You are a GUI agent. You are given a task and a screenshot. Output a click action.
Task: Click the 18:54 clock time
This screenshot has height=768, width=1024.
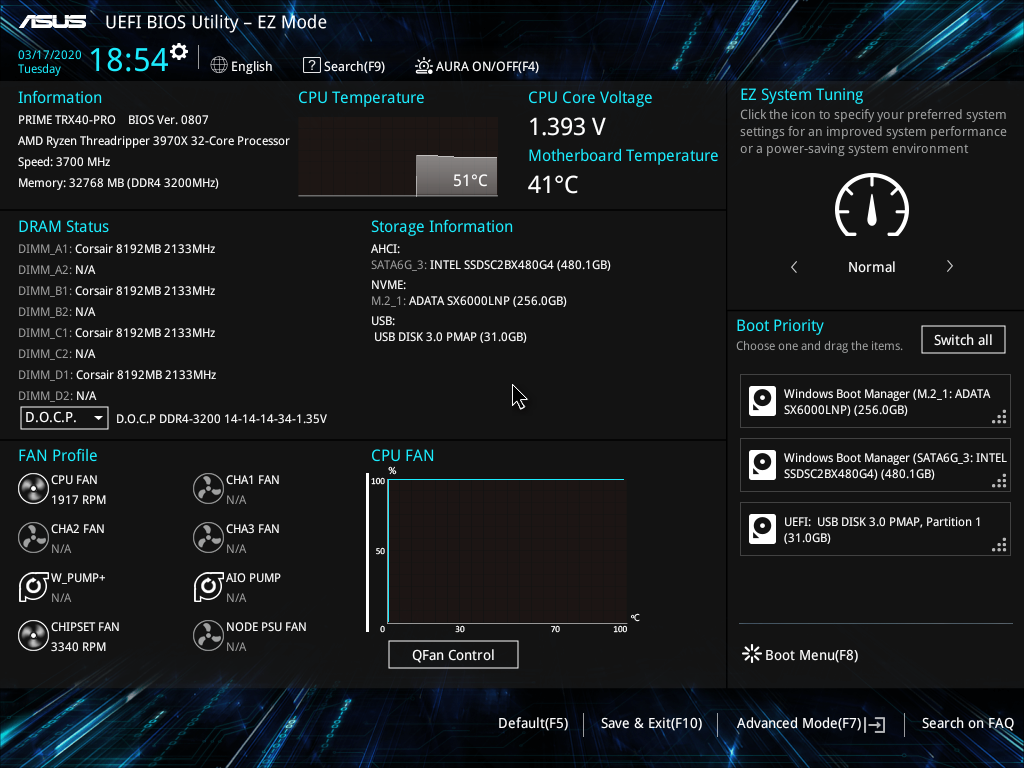pos(129,59)
